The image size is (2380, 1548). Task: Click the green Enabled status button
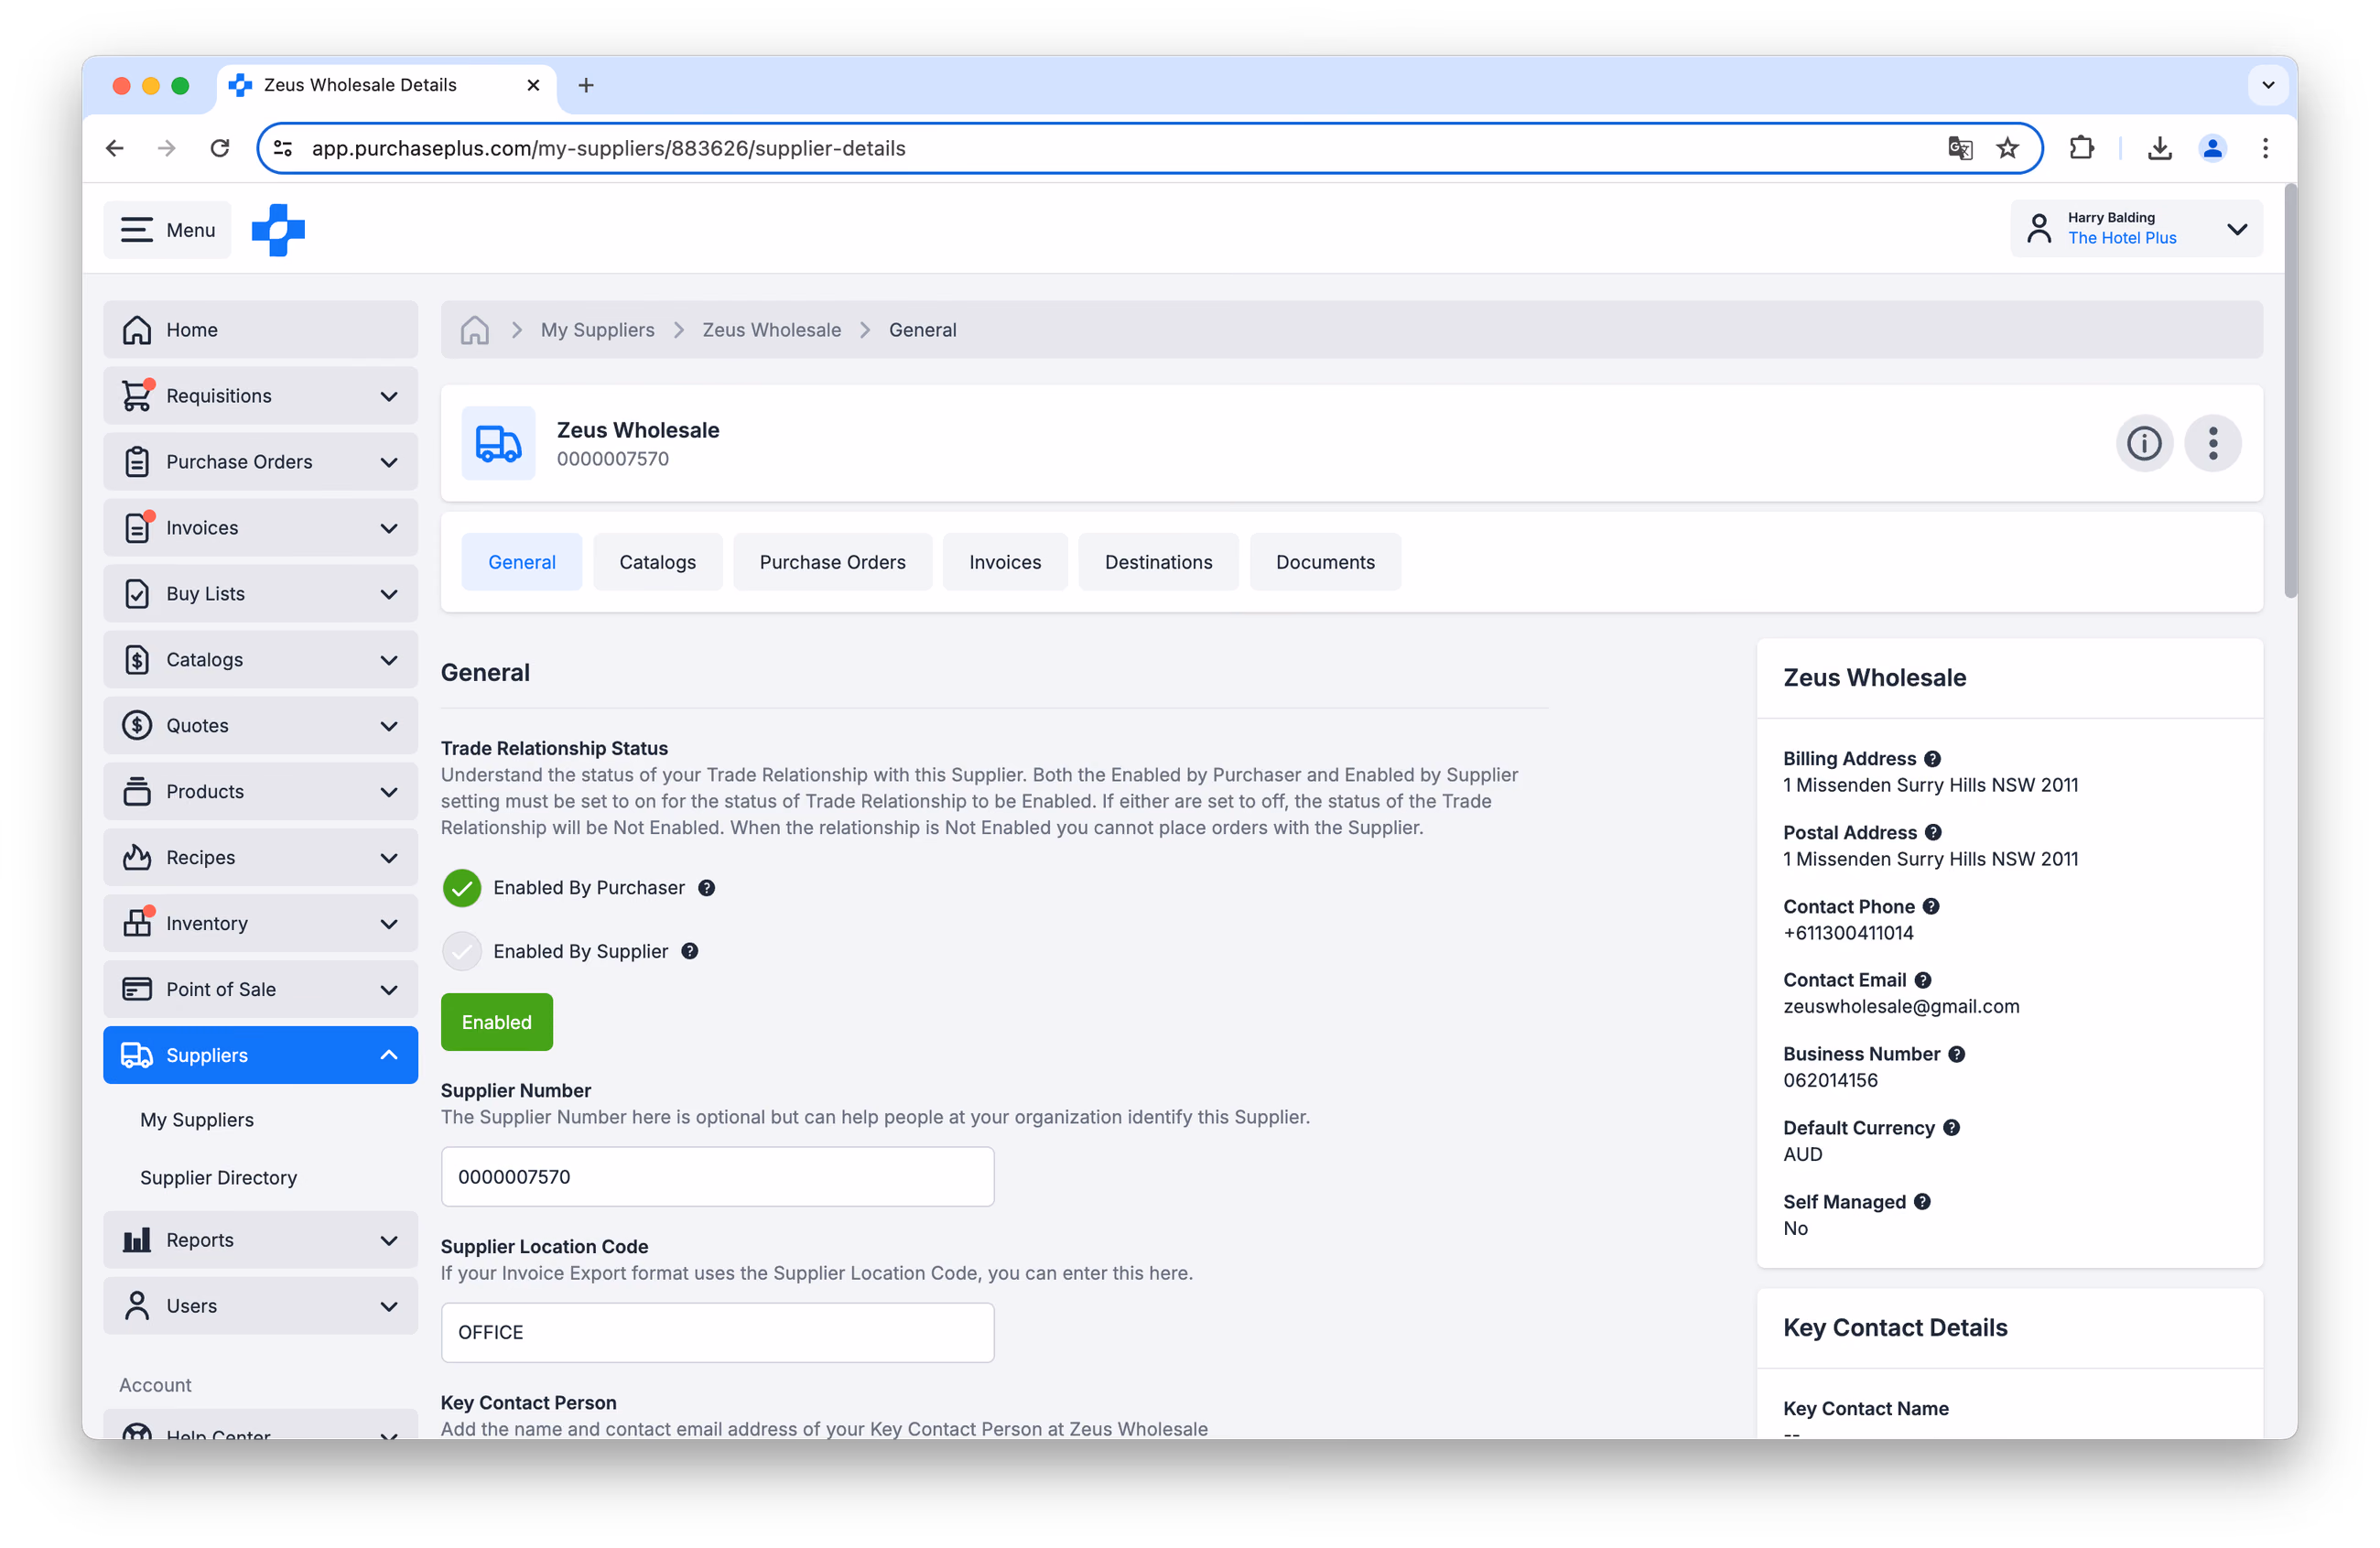coord(497,1022)
